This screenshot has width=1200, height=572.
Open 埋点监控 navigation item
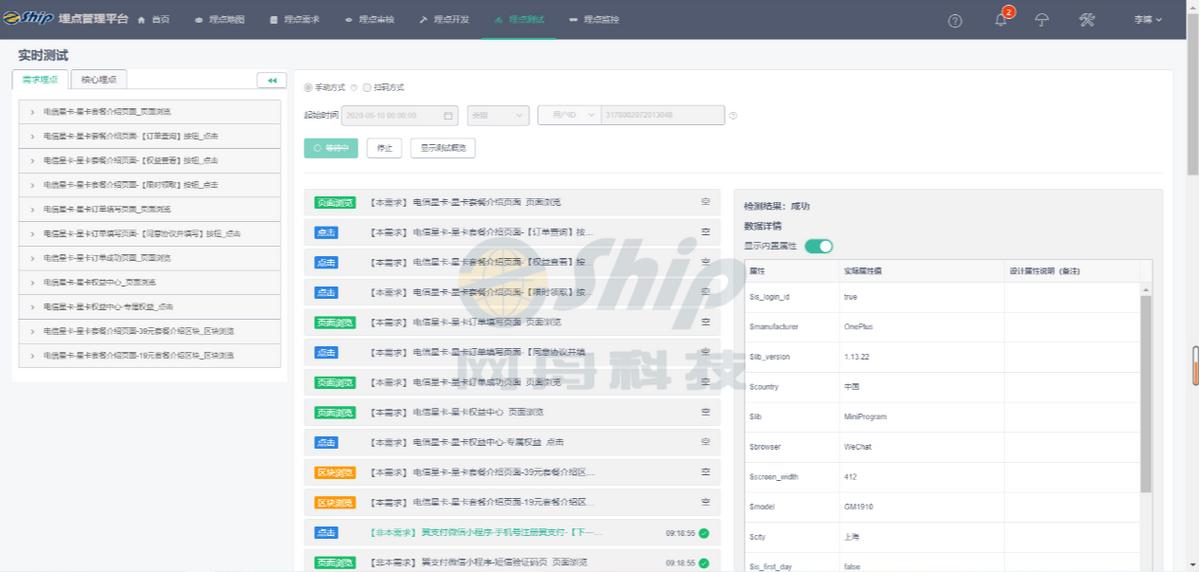click(594, 20)
